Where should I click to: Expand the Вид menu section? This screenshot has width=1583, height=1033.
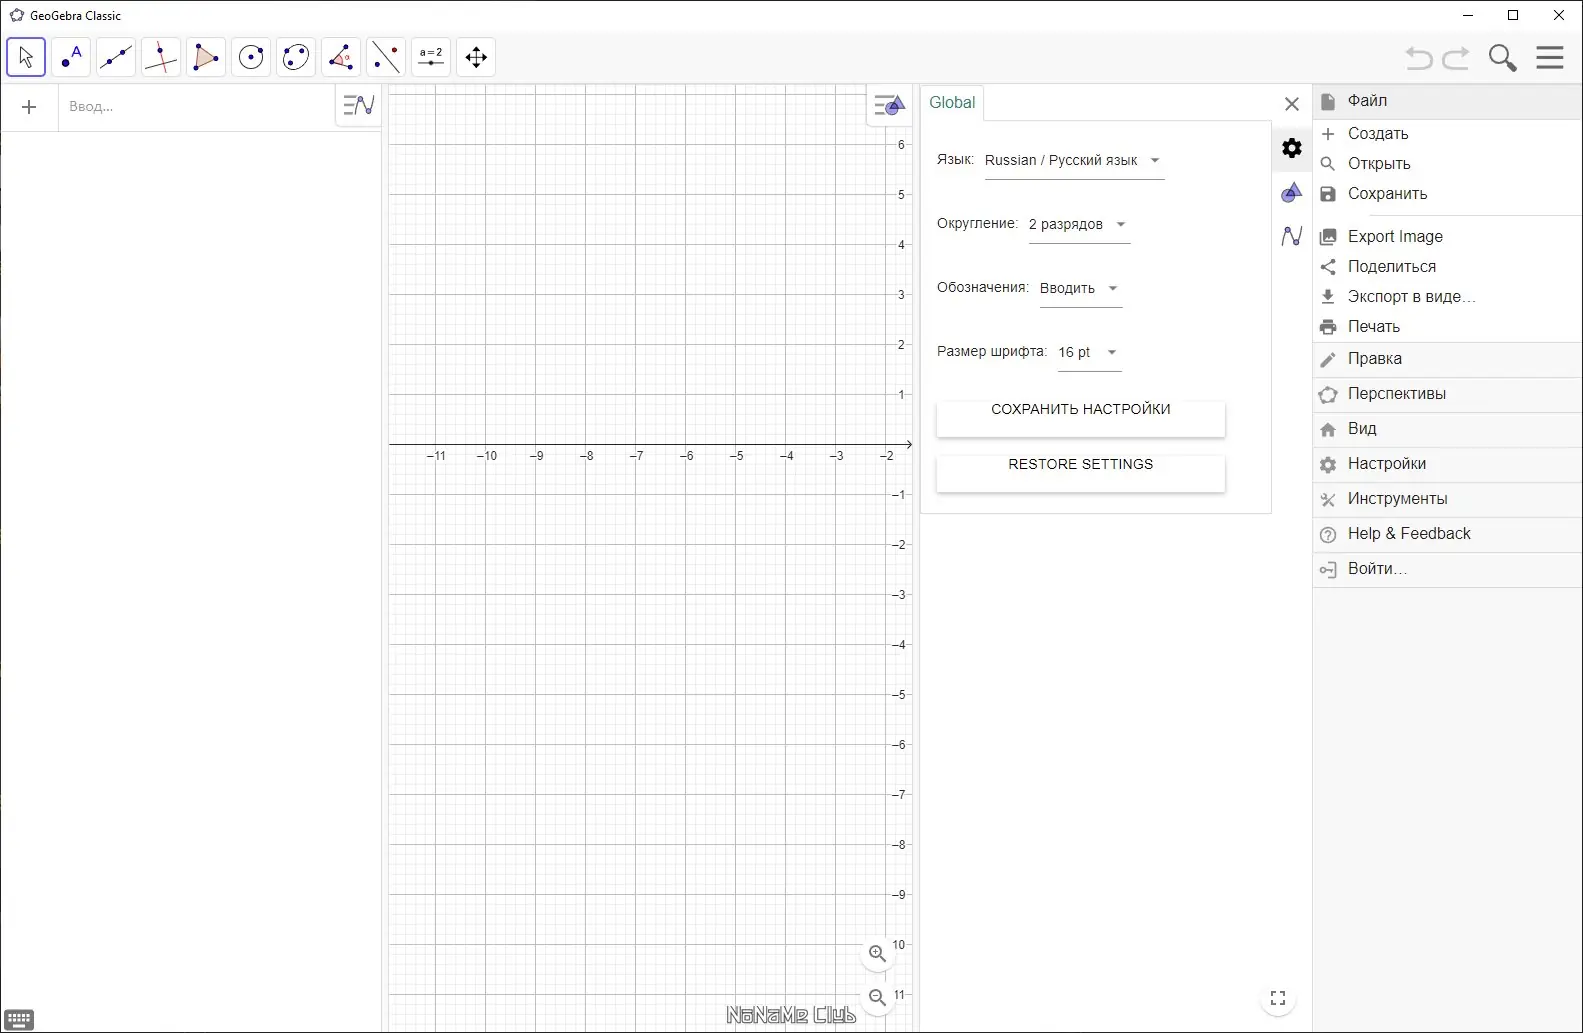pos(1447,429)
